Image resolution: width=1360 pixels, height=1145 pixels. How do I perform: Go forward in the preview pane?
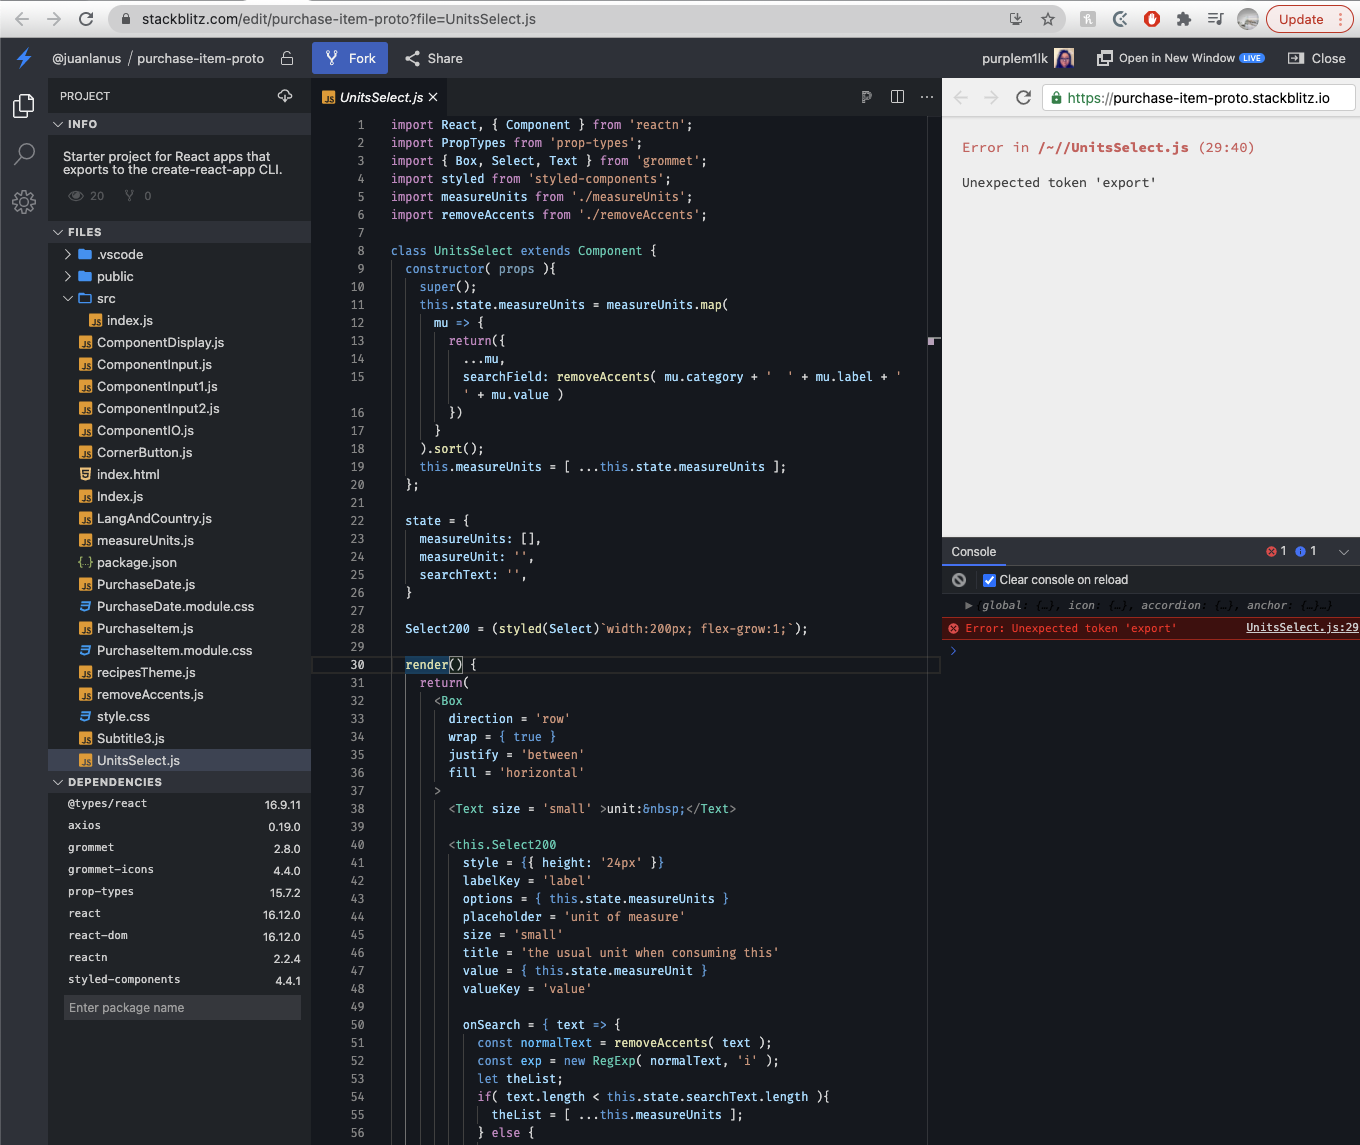[991, 97]
